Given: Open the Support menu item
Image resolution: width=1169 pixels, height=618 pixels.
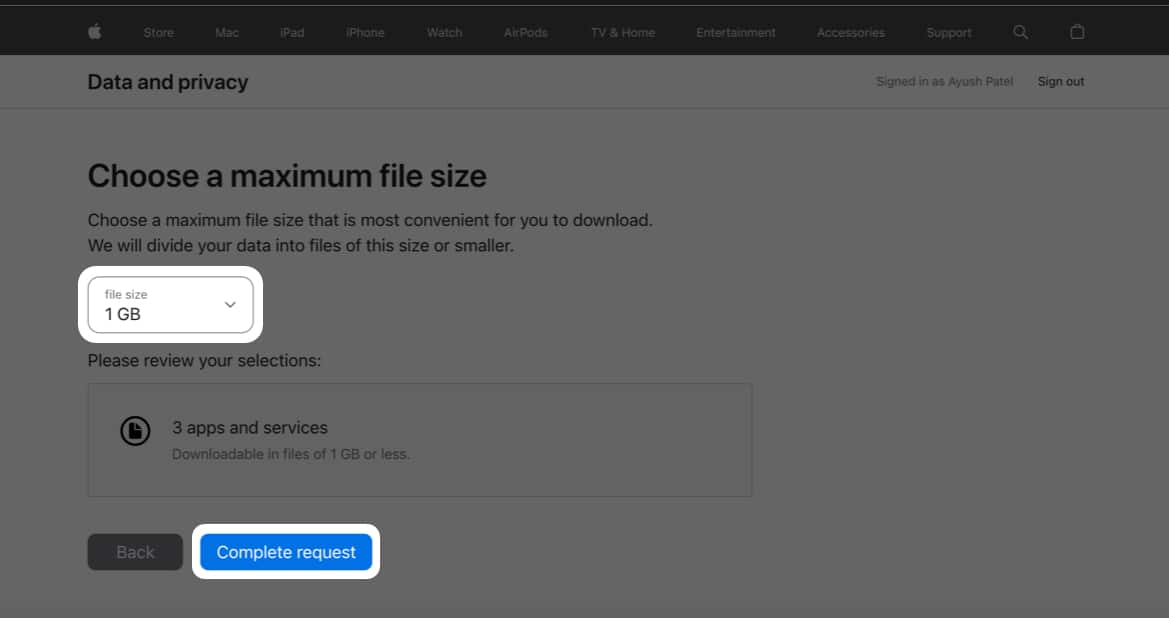Looking at the screenshot, I should (949, 33).
